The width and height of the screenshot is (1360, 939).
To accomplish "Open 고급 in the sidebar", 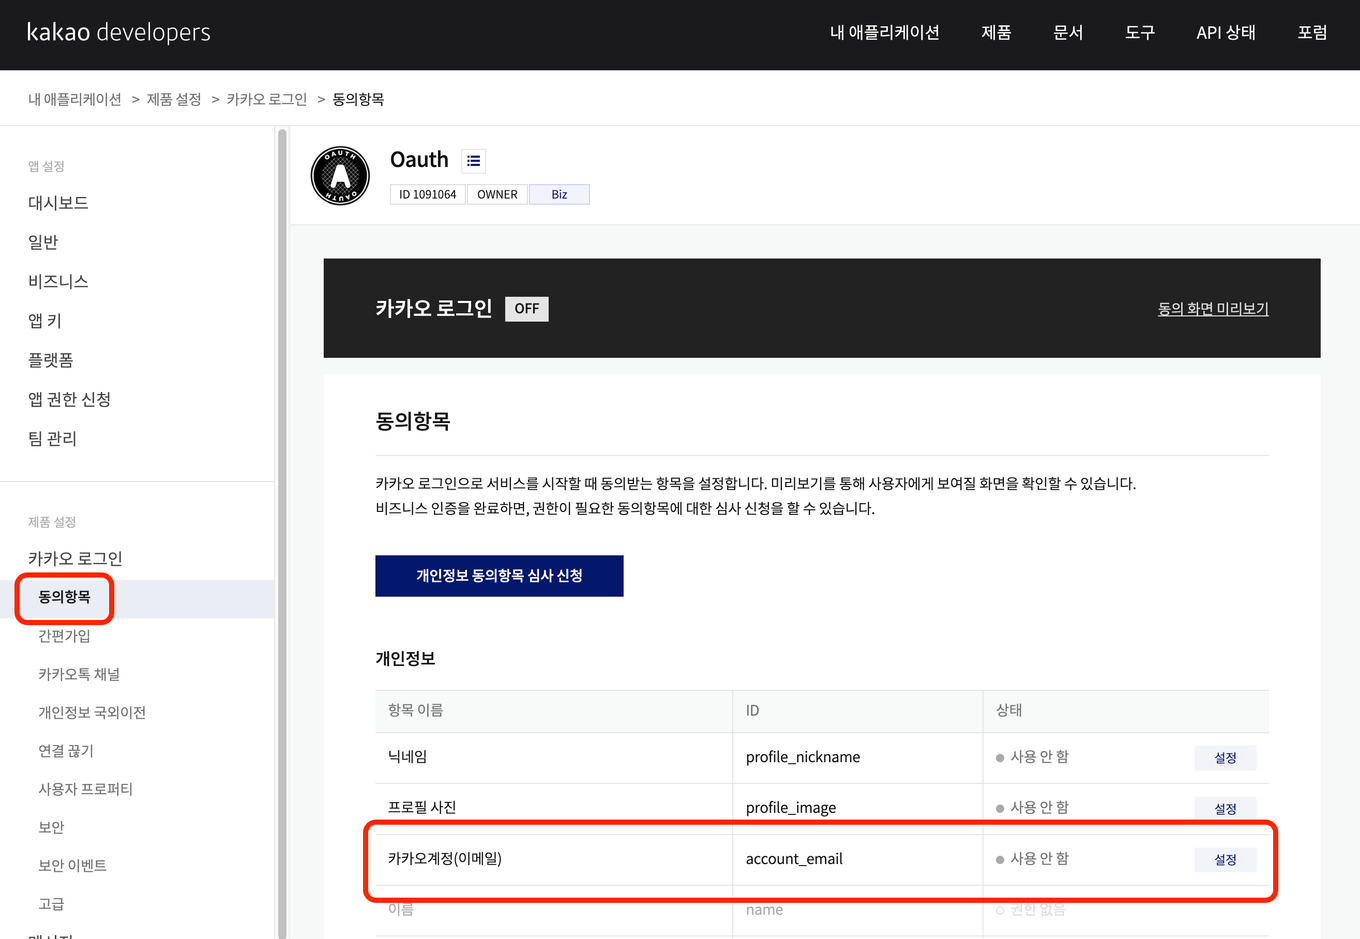I will click(x=51, y=904).
